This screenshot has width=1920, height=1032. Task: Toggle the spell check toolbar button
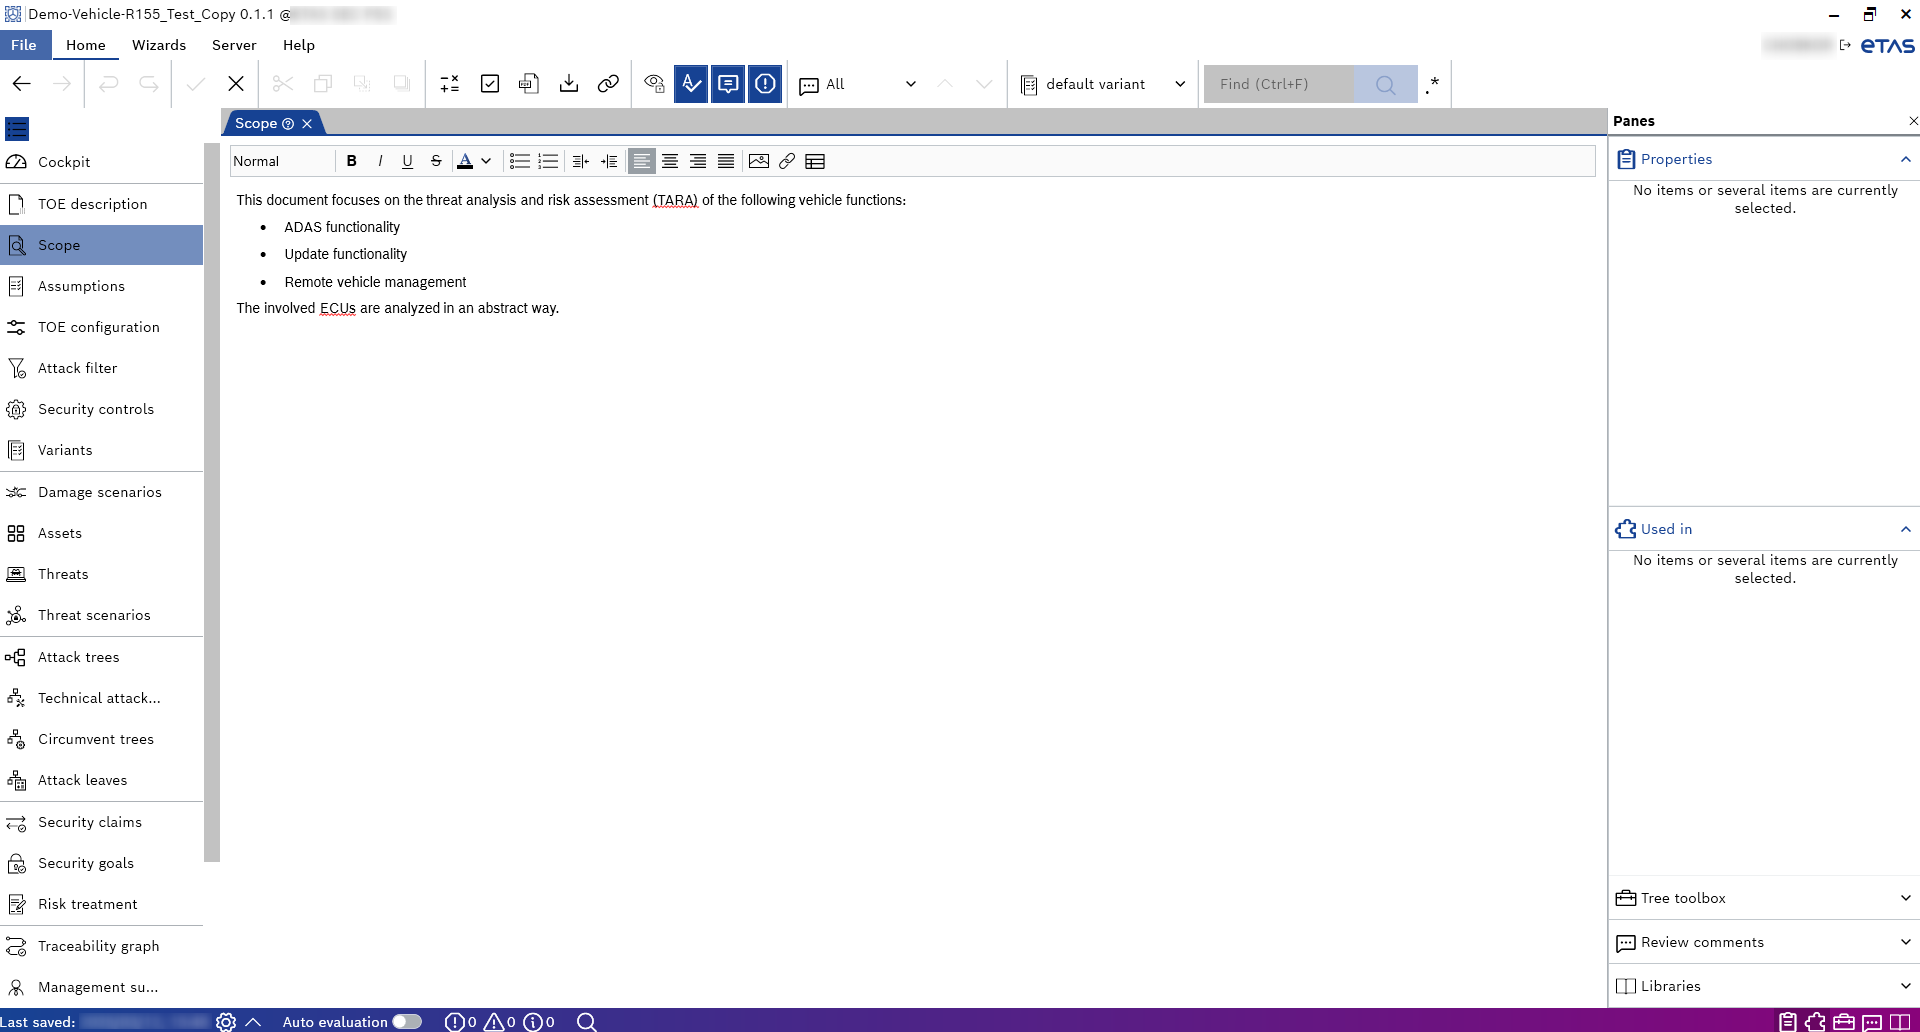pos(691,84)
